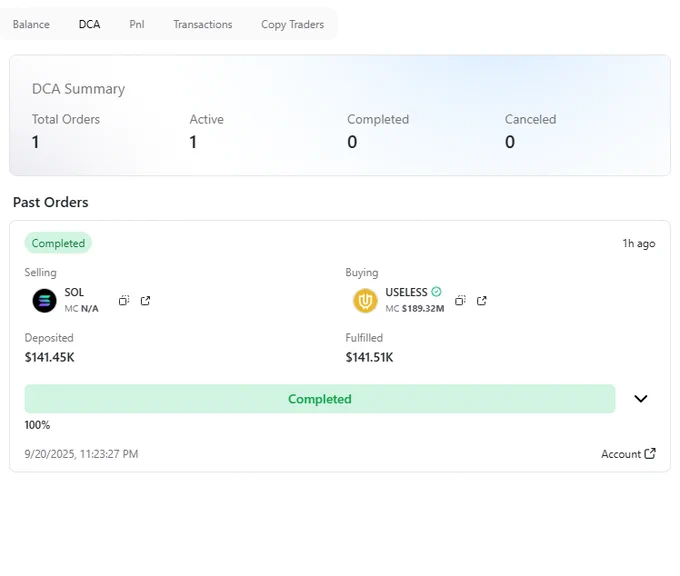Click the USELESS token logo

pos(365,301)
